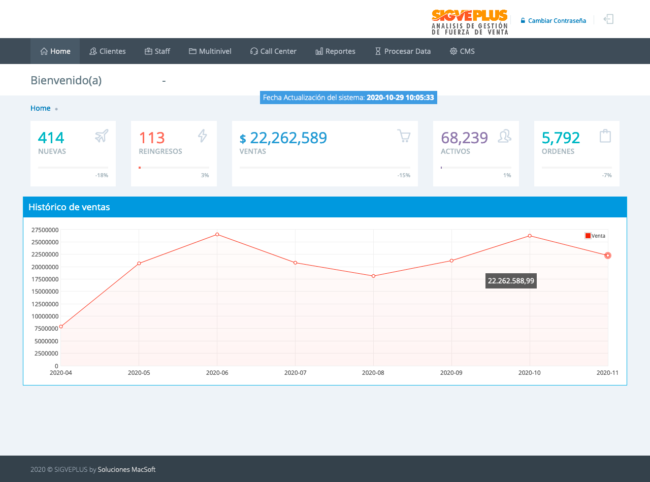Click the lightning bolt icon in Reingresos card
This screenshot has width=650, height=482.
point(203,137)
